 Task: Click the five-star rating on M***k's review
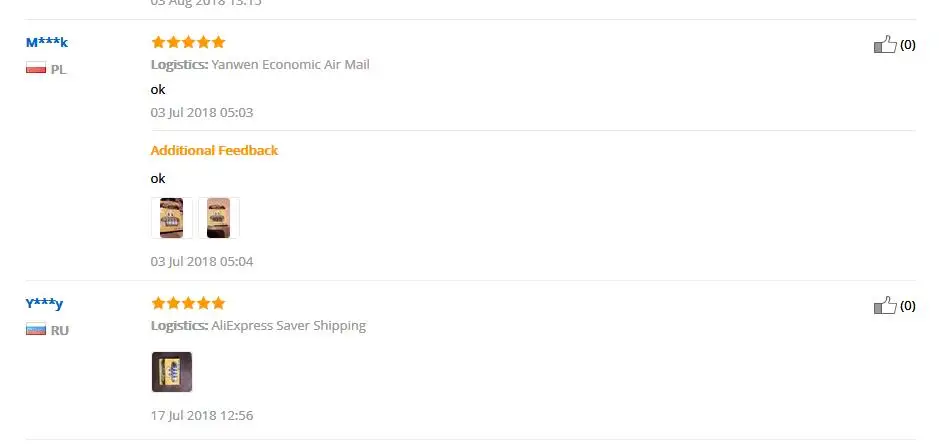pos(188,42)
